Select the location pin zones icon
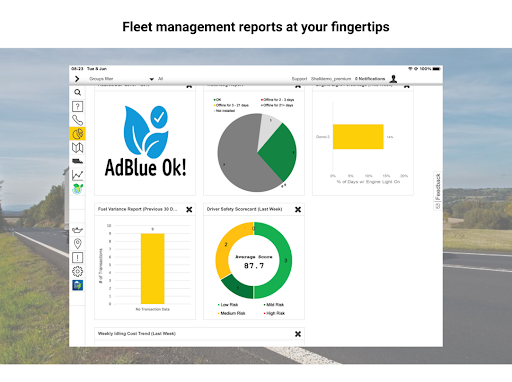 pyautogui.click(x=77, y=244)
